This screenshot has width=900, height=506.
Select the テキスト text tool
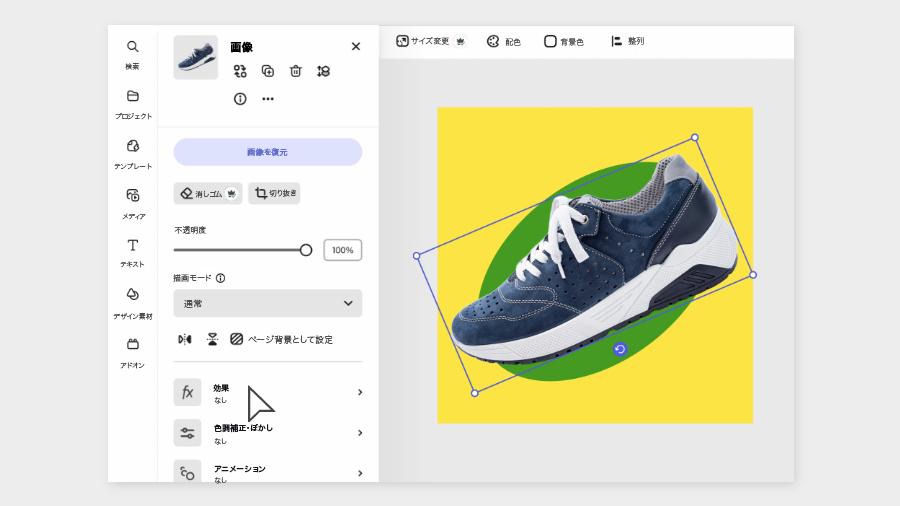pos(133,253)
